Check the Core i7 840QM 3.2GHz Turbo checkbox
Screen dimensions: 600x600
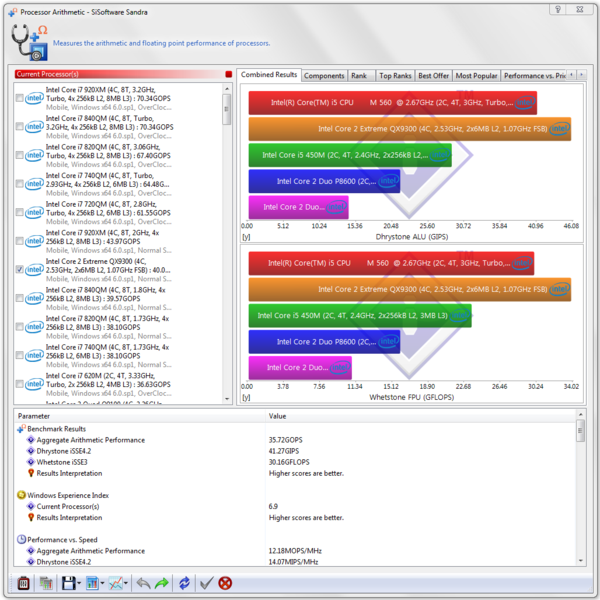(x=20, y=127)
